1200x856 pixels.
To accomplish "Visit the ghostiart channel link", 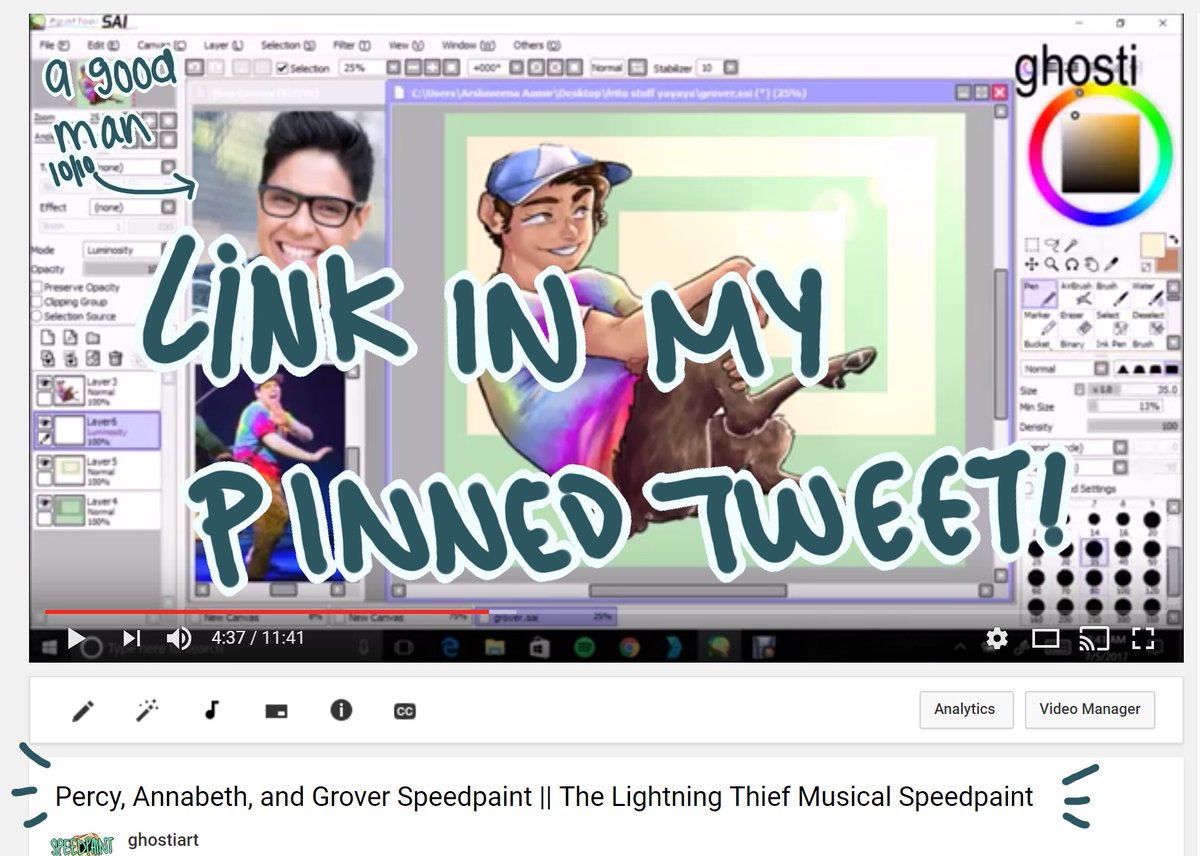I will pyautogui.click(x=163, y=839).
